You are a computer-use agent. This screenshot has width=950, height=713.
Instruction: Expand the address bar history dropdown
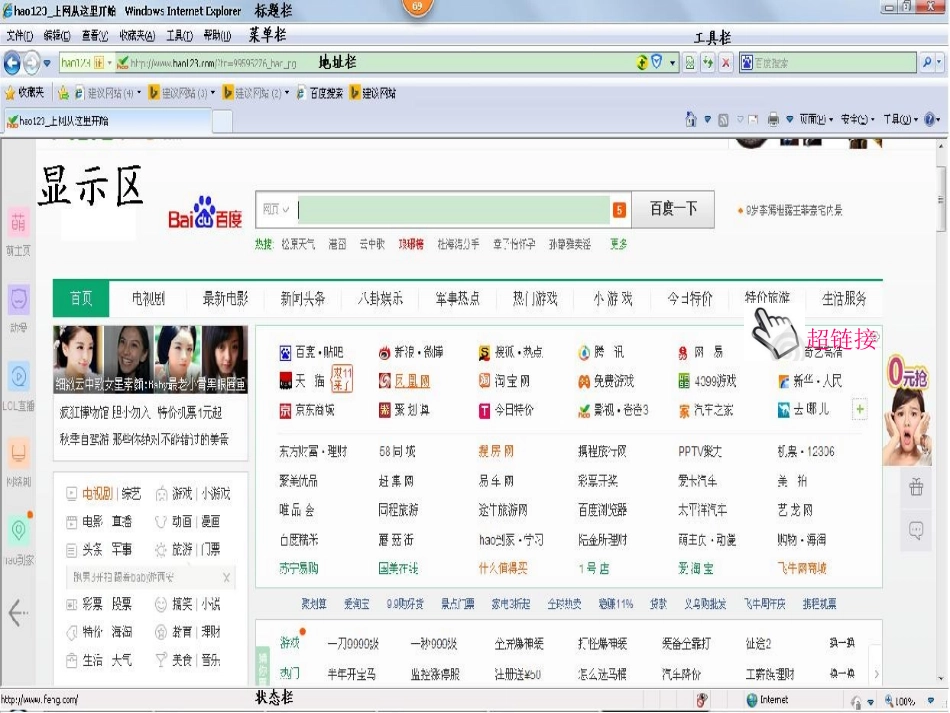coord(673,63)
